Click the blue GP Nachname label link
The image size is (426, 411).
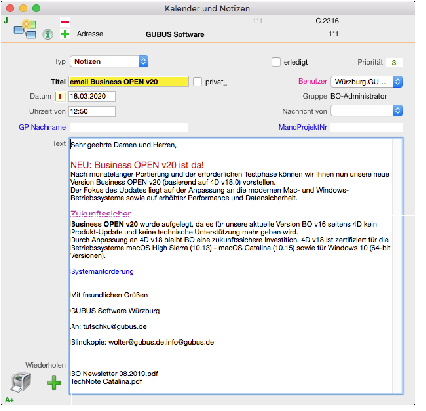coord(42,127)
